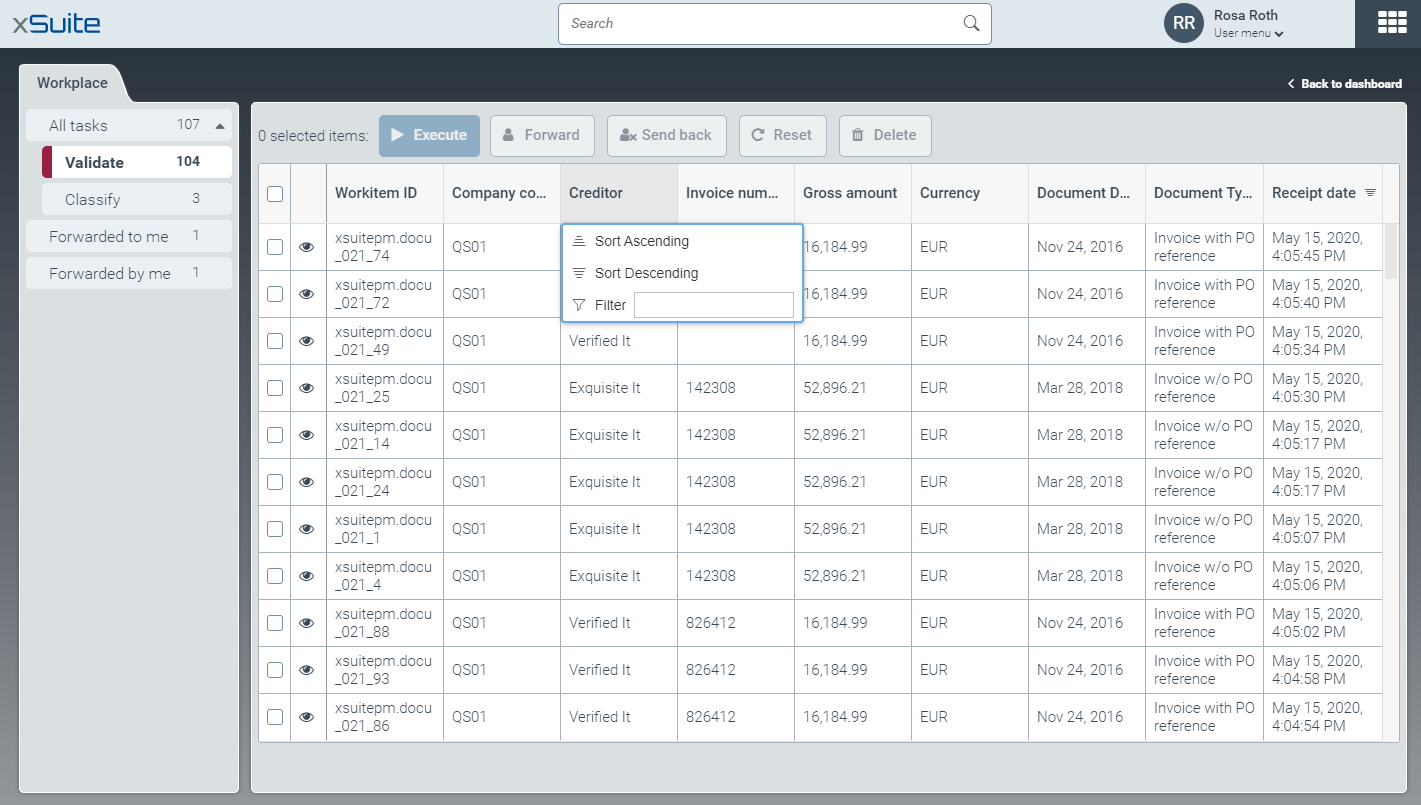The image size is (1421, 805).
Task: Click eye icon for xsuitepm.docu_021_25
Action: coord(307,388)
